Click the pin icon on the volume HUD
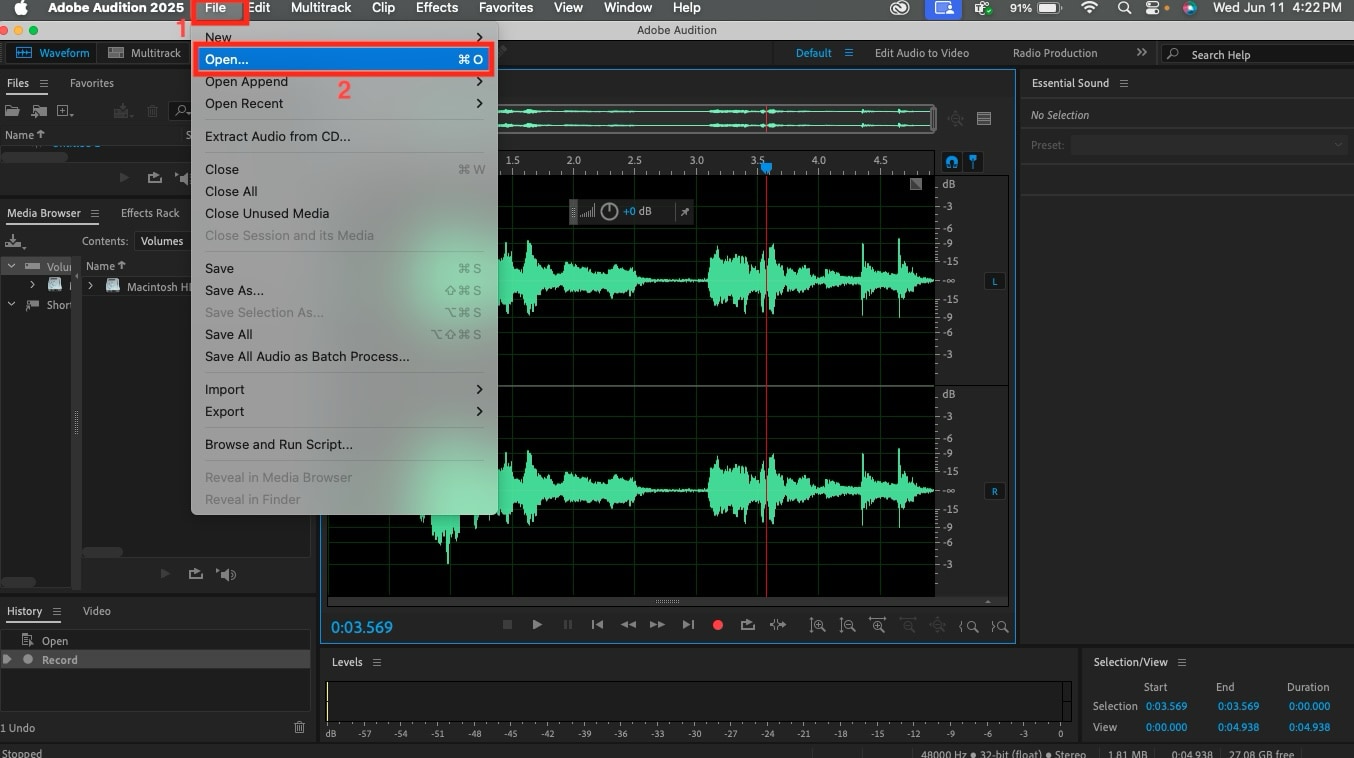The width and height of the screenshot is (1354, 758). coord(685,212)
